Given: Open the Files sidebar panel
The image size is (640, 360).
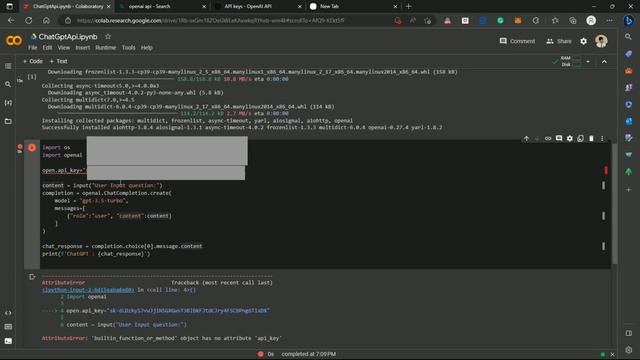Looking at the screenshot, I should (x=8, y=121).
